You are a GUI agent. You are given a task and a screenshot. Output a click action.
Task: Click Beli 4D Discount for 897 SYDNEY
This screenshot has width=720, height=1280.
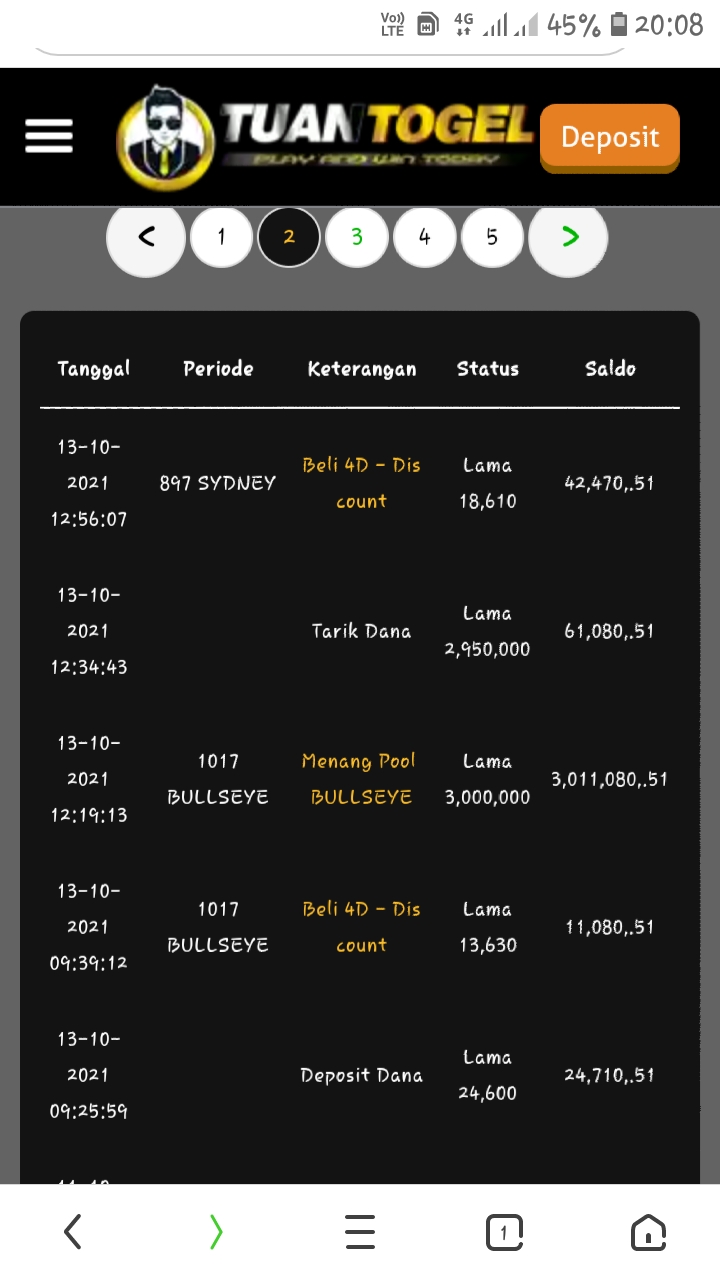361,483
